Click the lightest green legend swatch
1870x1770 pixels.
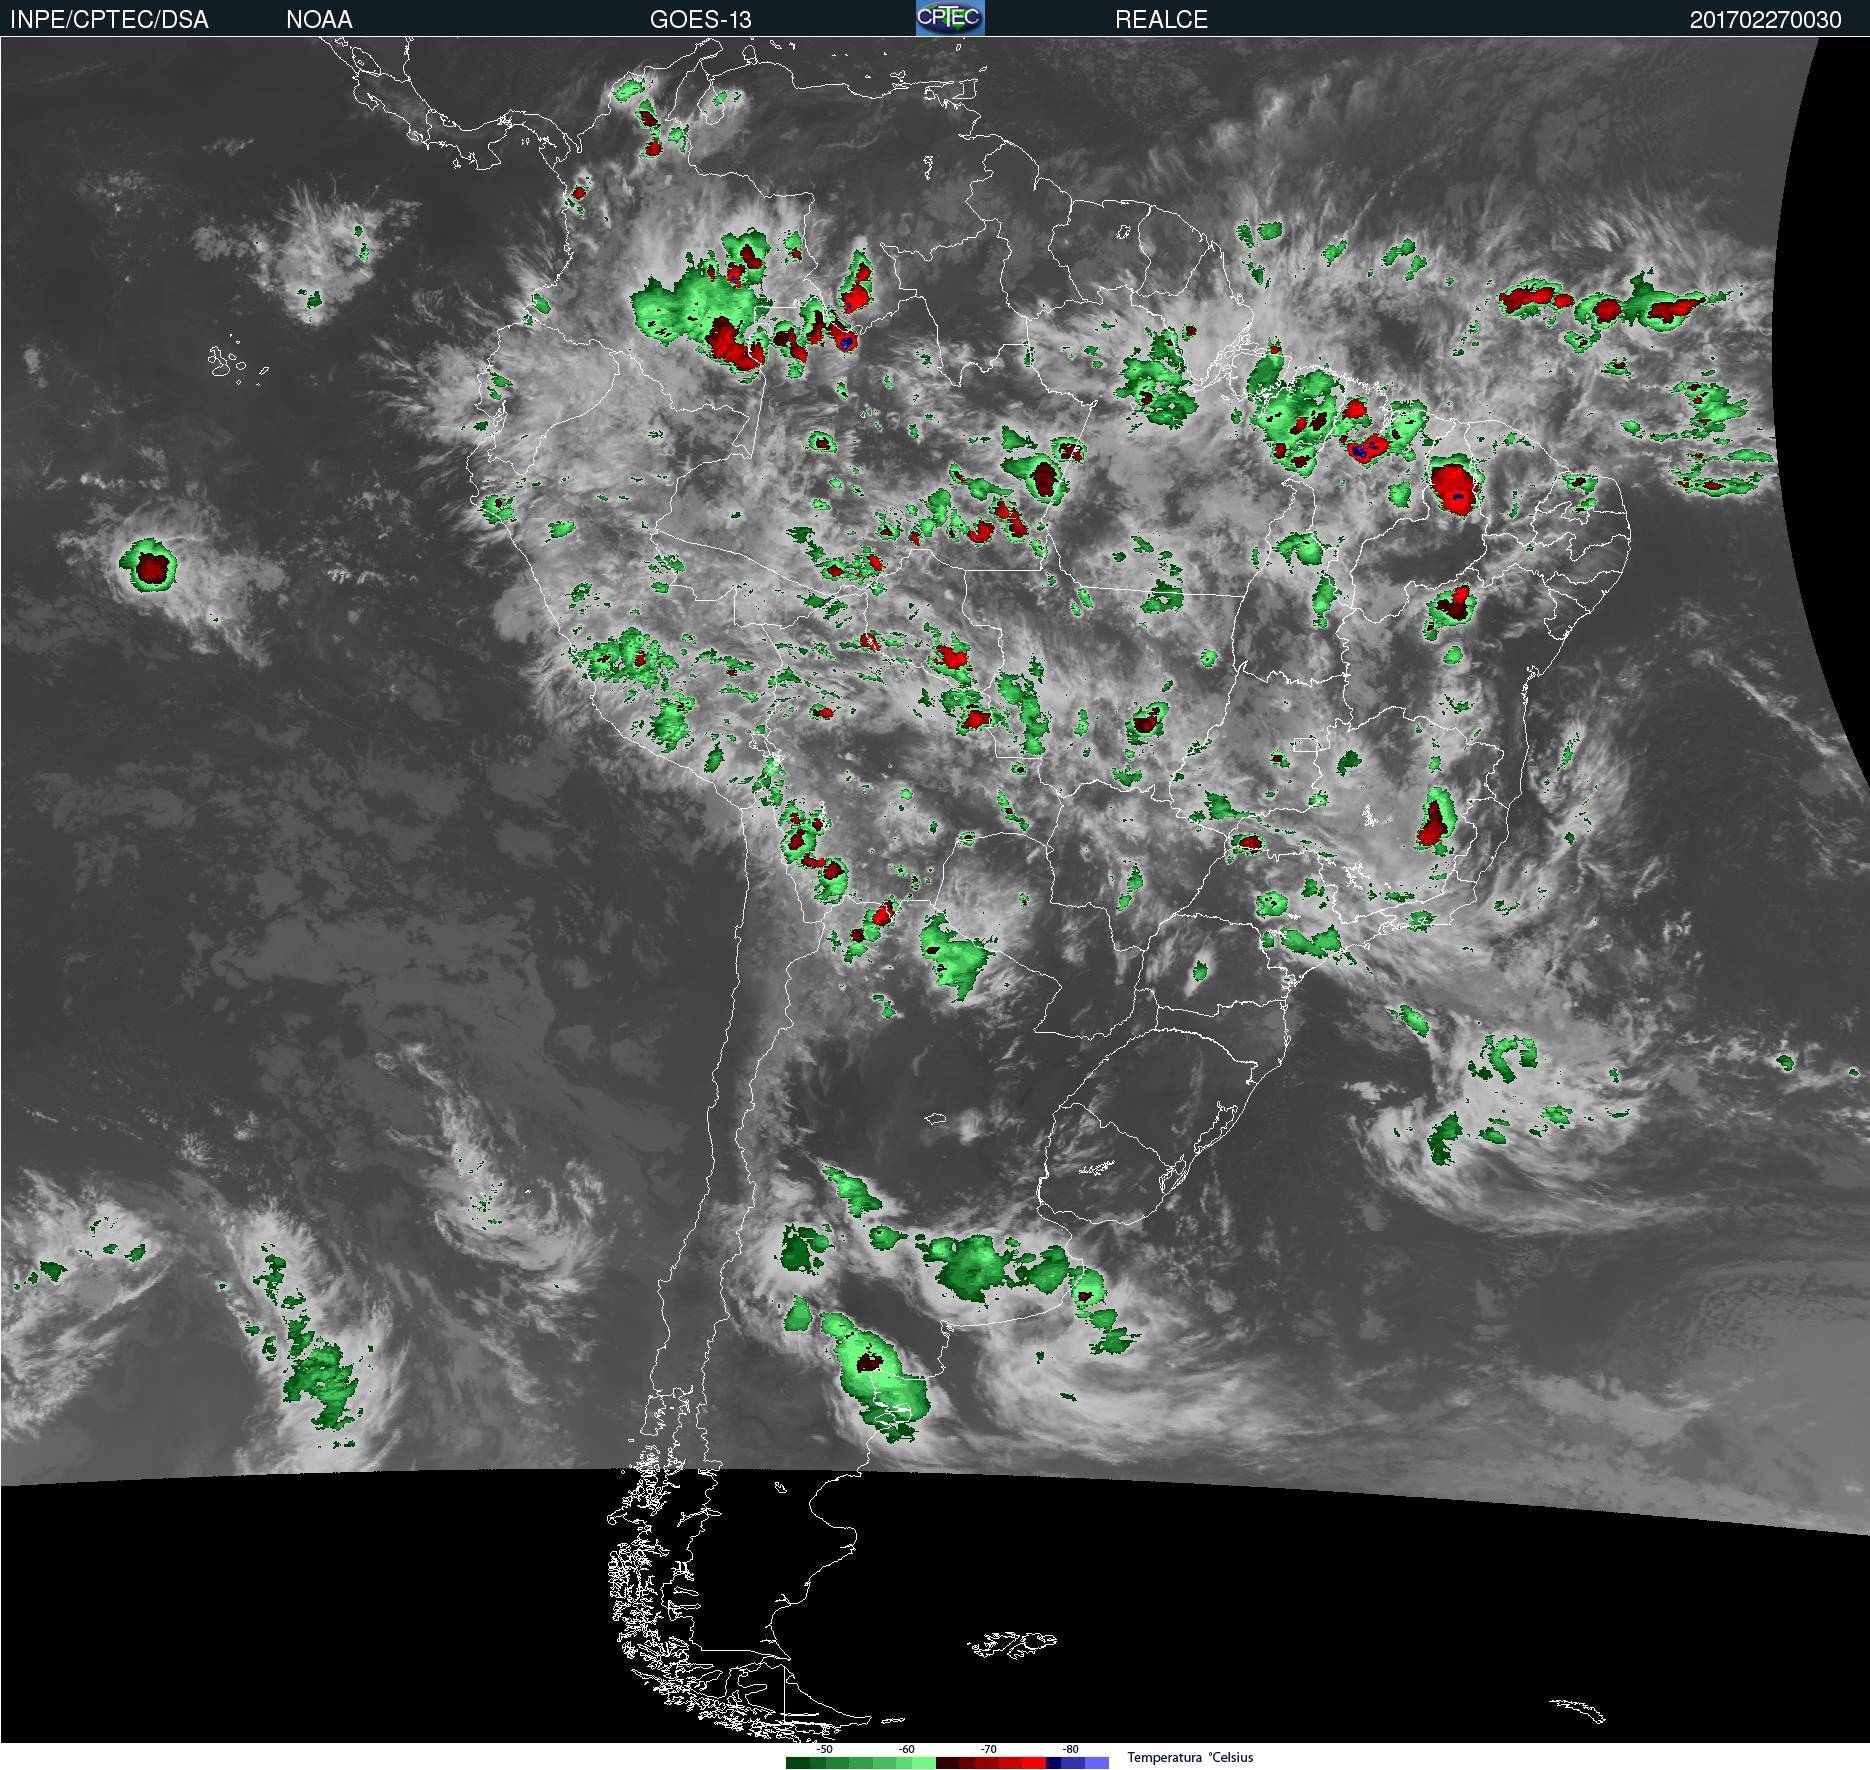pyautogui.click(x=924, y=1763)
